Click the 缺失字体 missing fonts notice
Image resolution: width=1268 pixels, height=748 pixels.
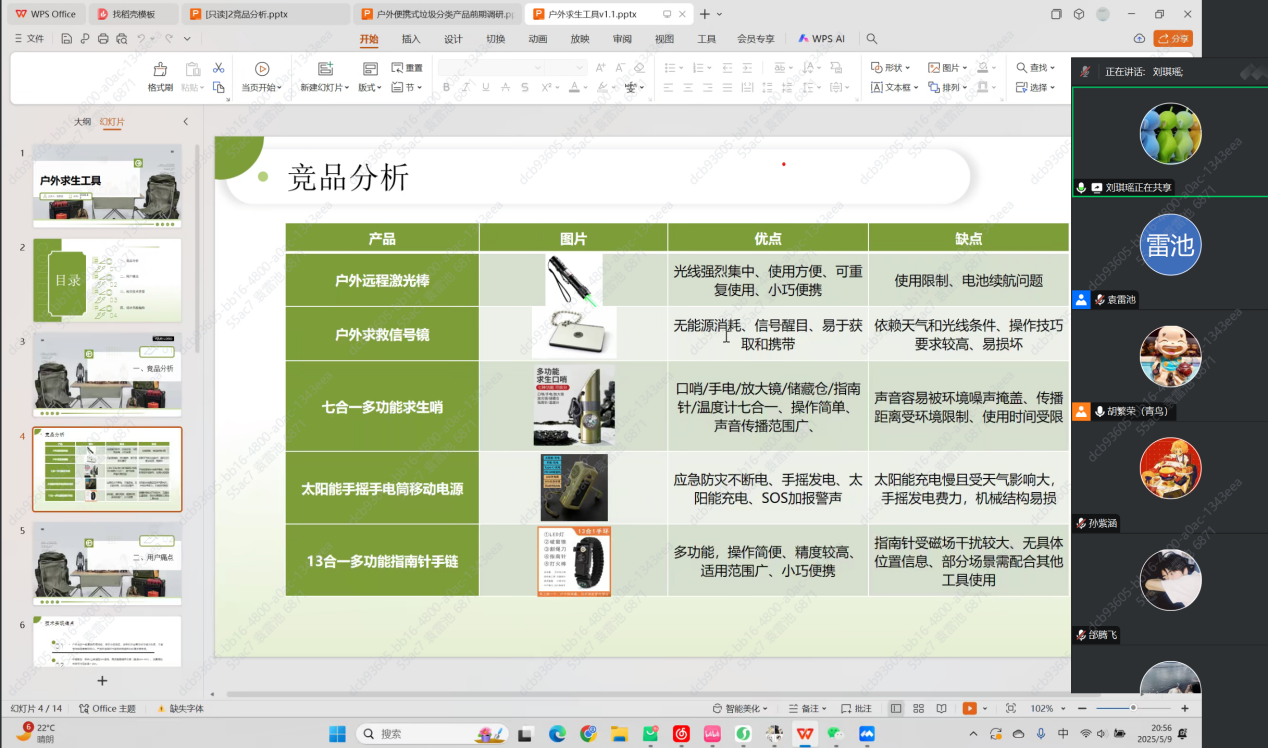click(x=180, y=708)
